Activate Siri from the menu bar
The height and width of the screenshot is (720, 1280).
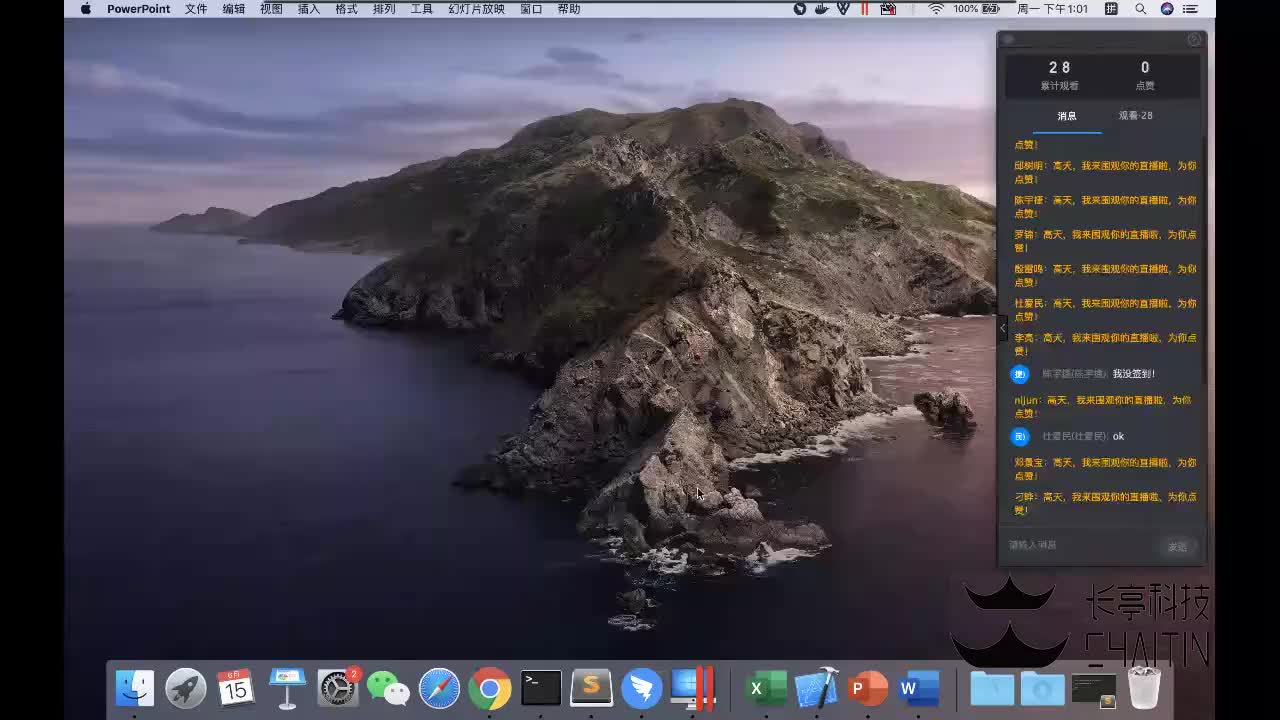click(1166, 9)
